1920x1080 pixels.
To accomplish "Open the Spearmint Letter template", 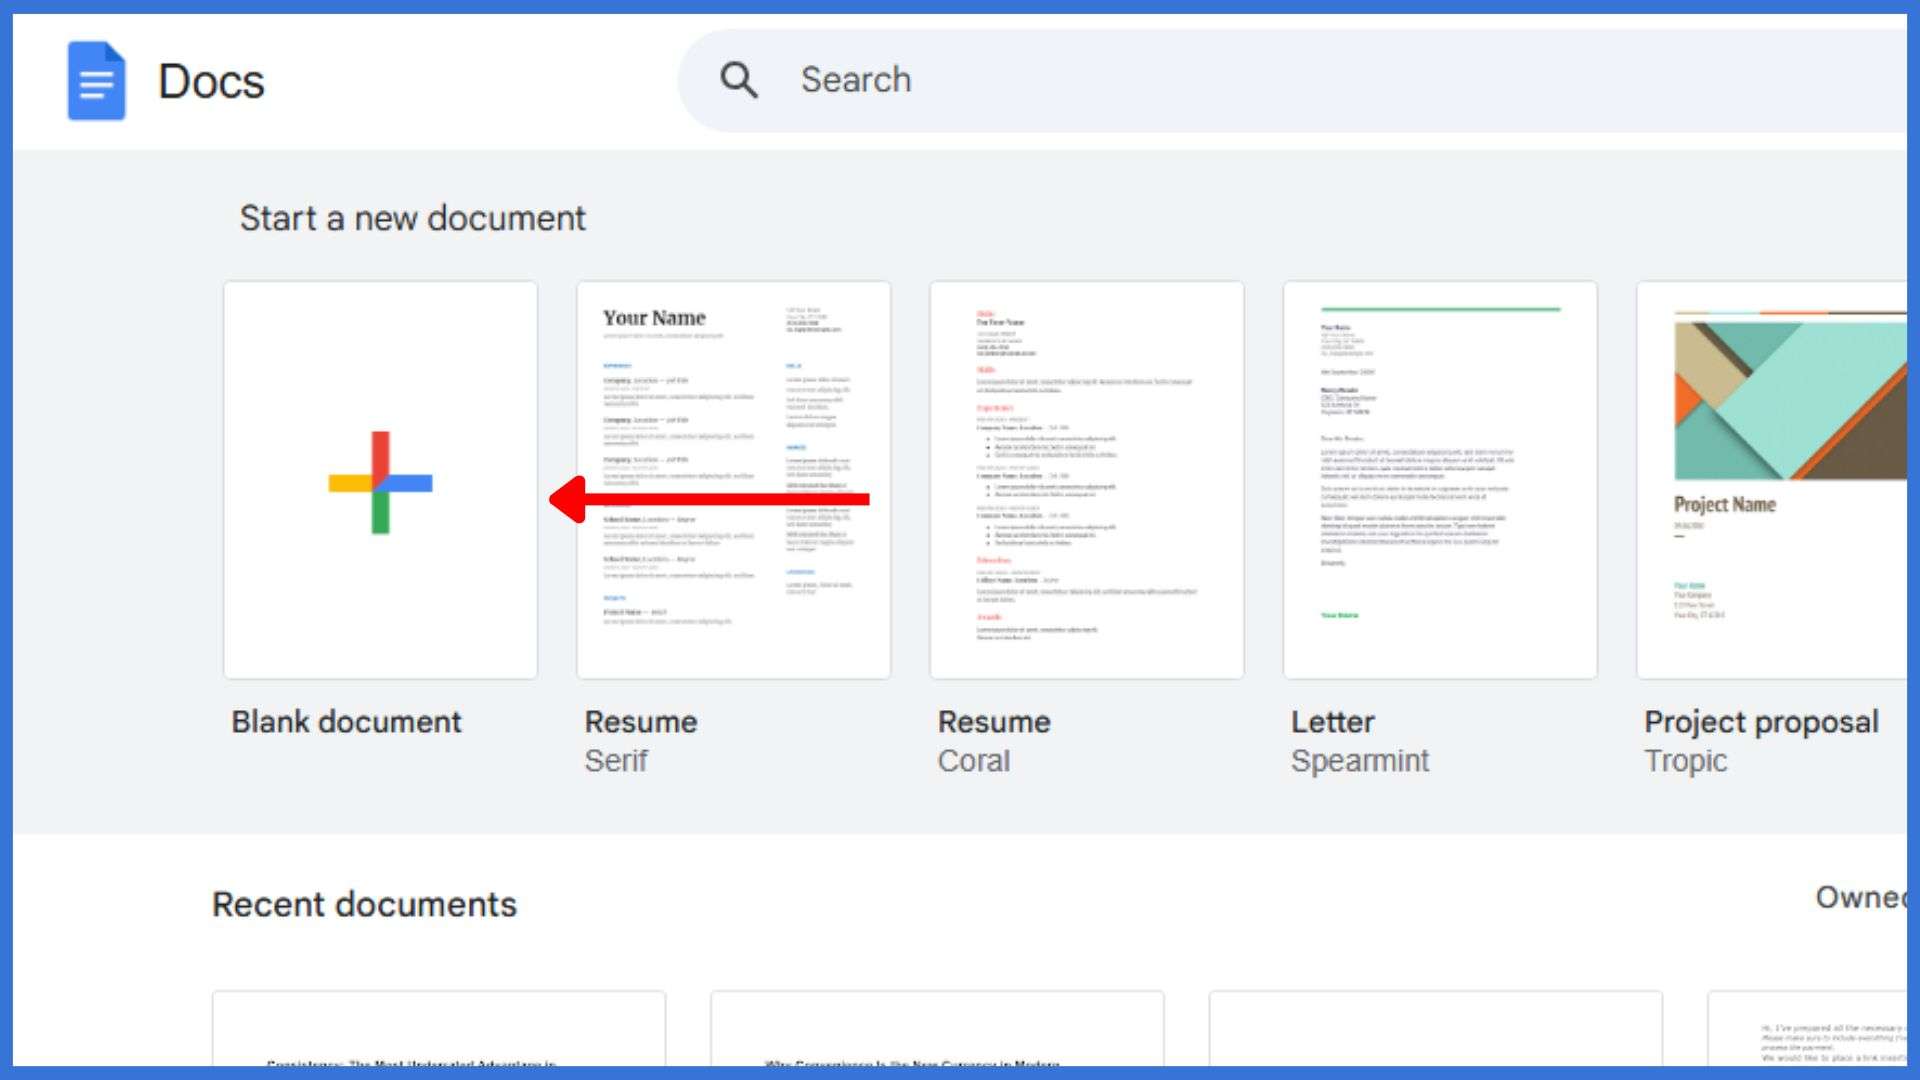I will (1440, 478).
